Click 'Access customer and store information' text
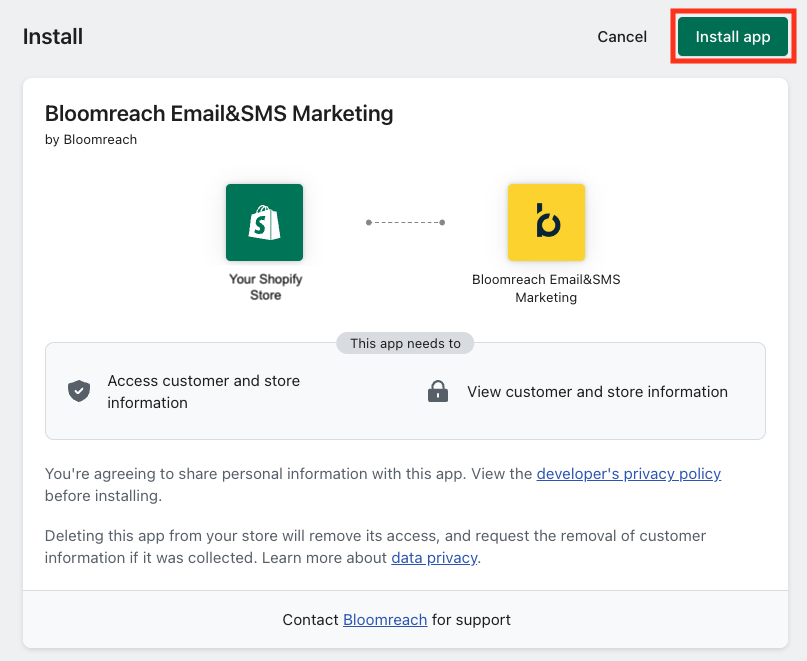807x661 pixels. (204, 392)
